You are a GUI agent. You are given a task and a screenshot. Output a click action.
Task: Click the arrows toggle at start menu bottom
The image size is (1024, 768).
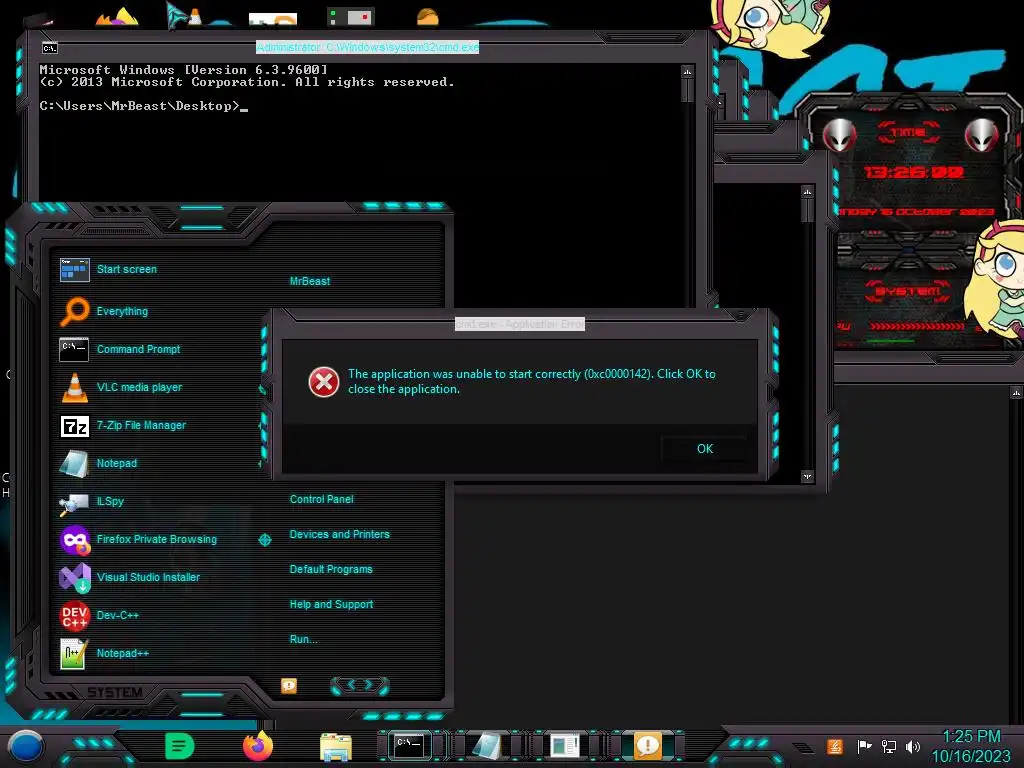pos(360,685)
